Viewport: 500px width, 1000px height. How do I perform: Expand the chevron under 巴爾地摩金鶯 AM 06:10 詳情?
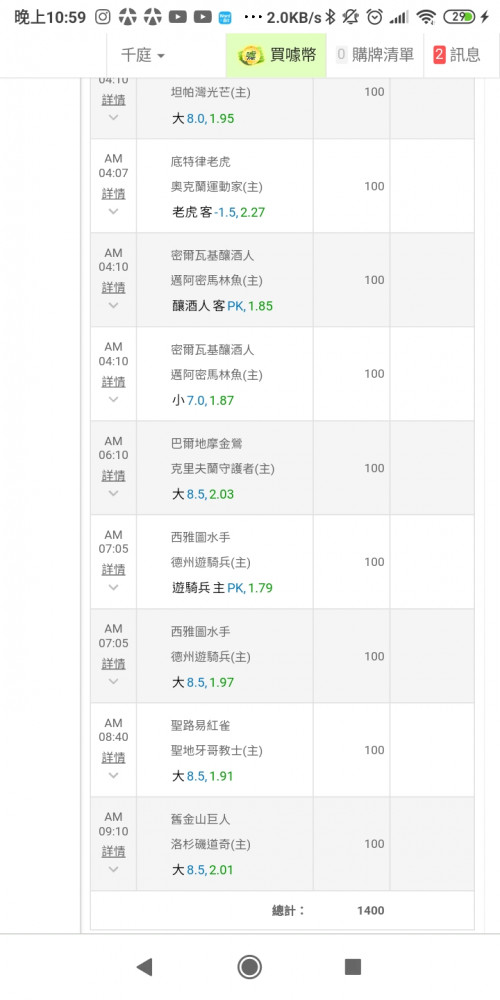(x=114, y=493)
